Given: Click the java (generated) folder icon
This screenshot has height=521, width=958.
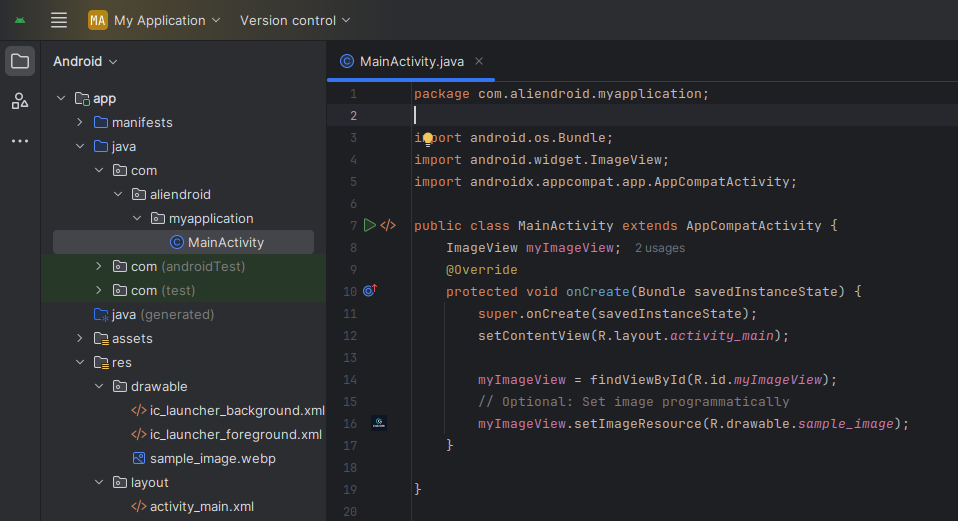Looking at the screenshot, I should 101,315.
